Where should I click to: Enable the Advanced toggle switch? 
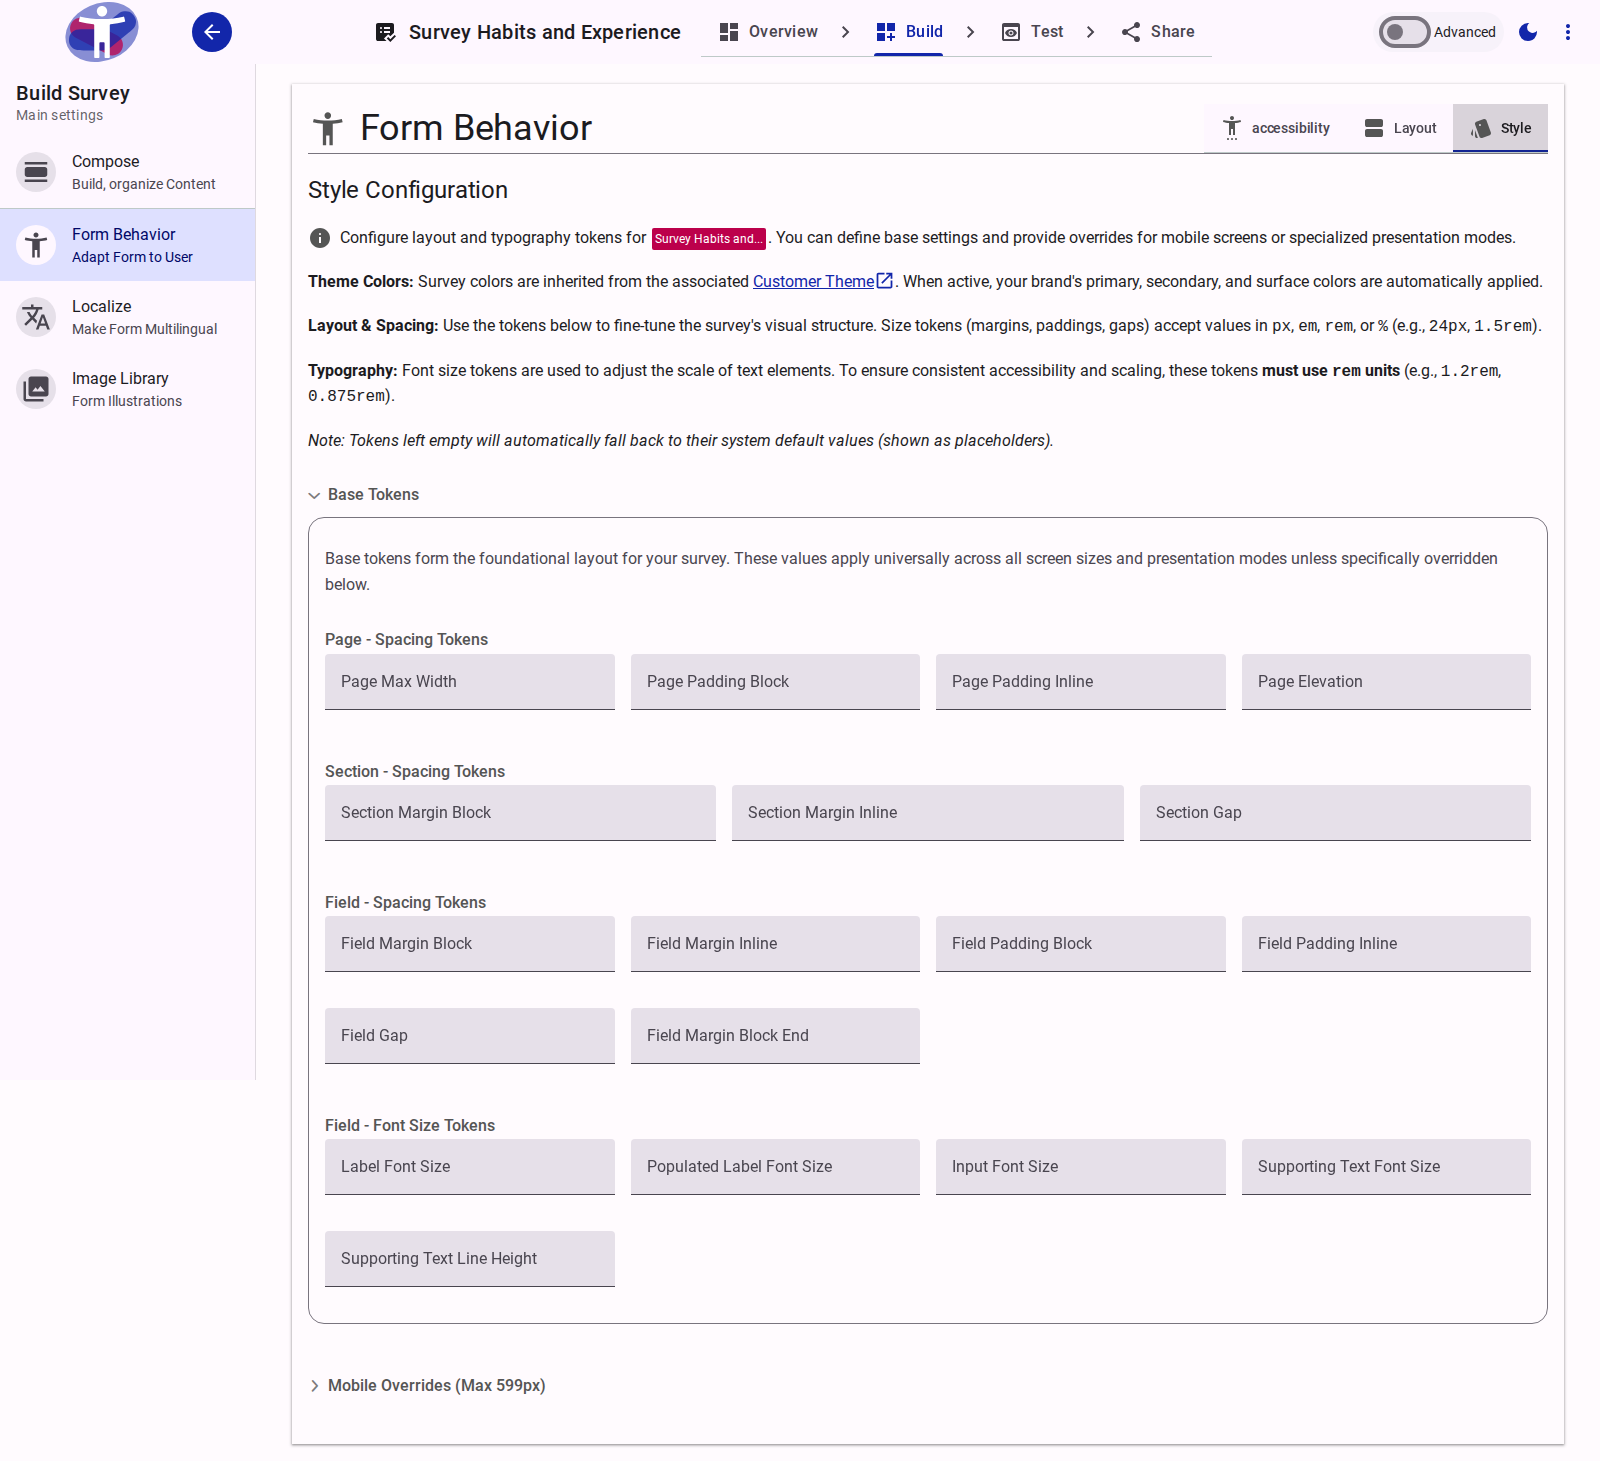[x=1404, y=32]
